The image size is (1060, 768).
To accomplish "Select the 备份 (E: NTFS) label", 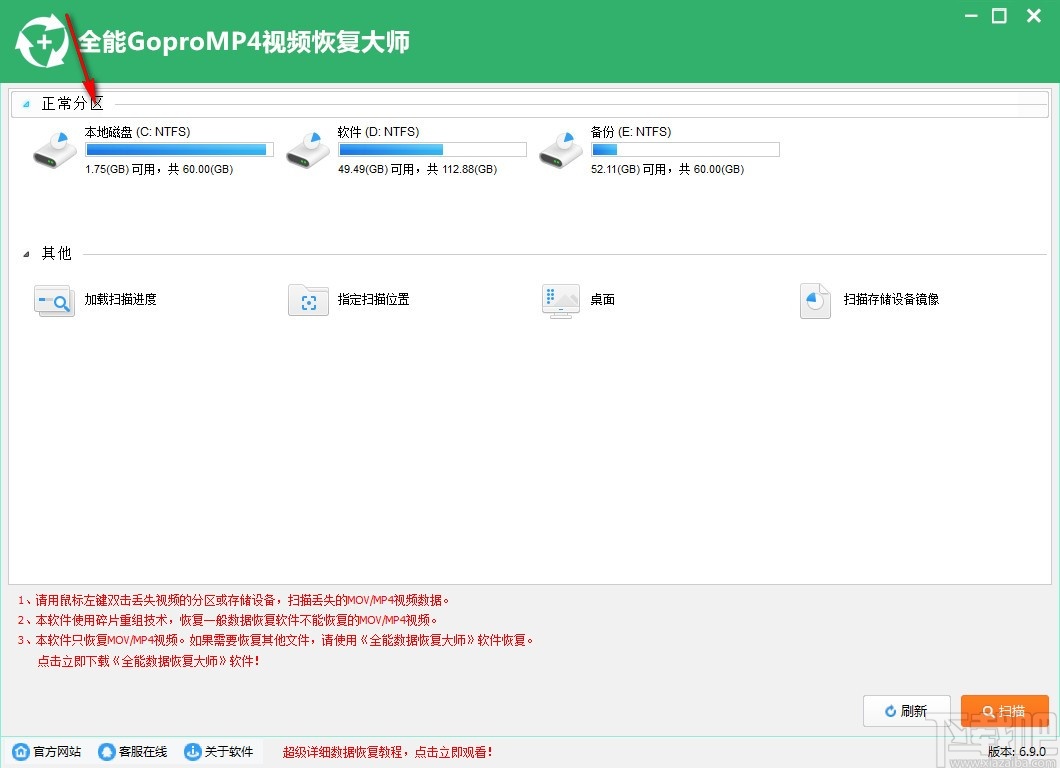I will tap(631, 132).
